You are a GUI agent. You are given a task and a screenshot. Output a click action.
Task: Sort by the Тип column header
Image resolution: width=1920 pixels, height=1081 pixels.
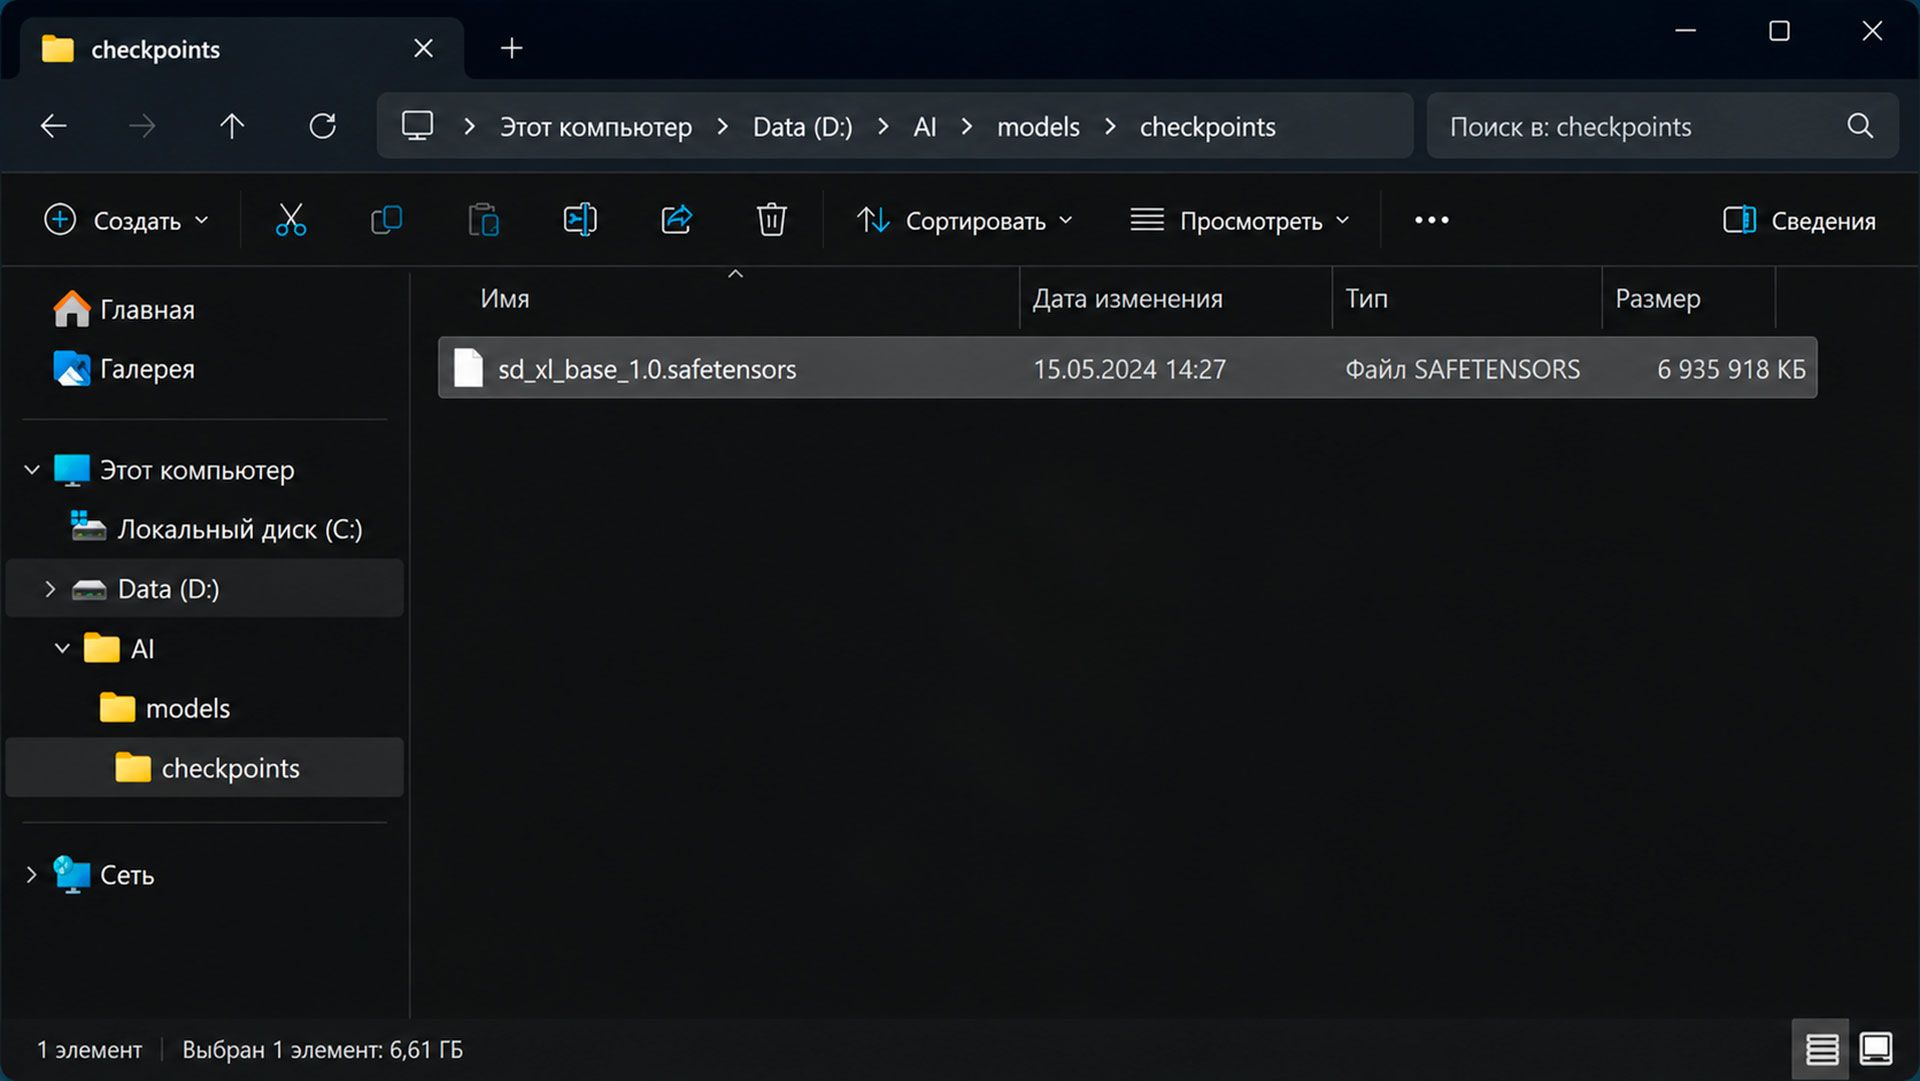[x=1366, y=299]
